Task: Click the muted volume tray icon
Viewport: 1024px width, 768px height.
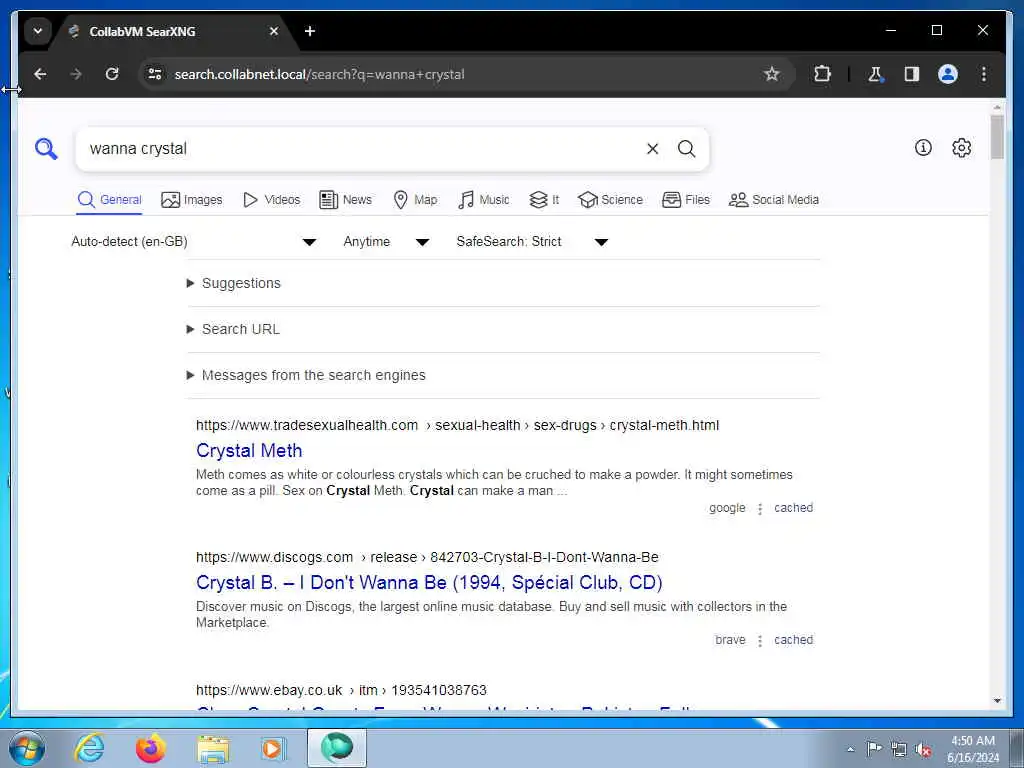Action: pyautogui.click(x=923, y=749)
